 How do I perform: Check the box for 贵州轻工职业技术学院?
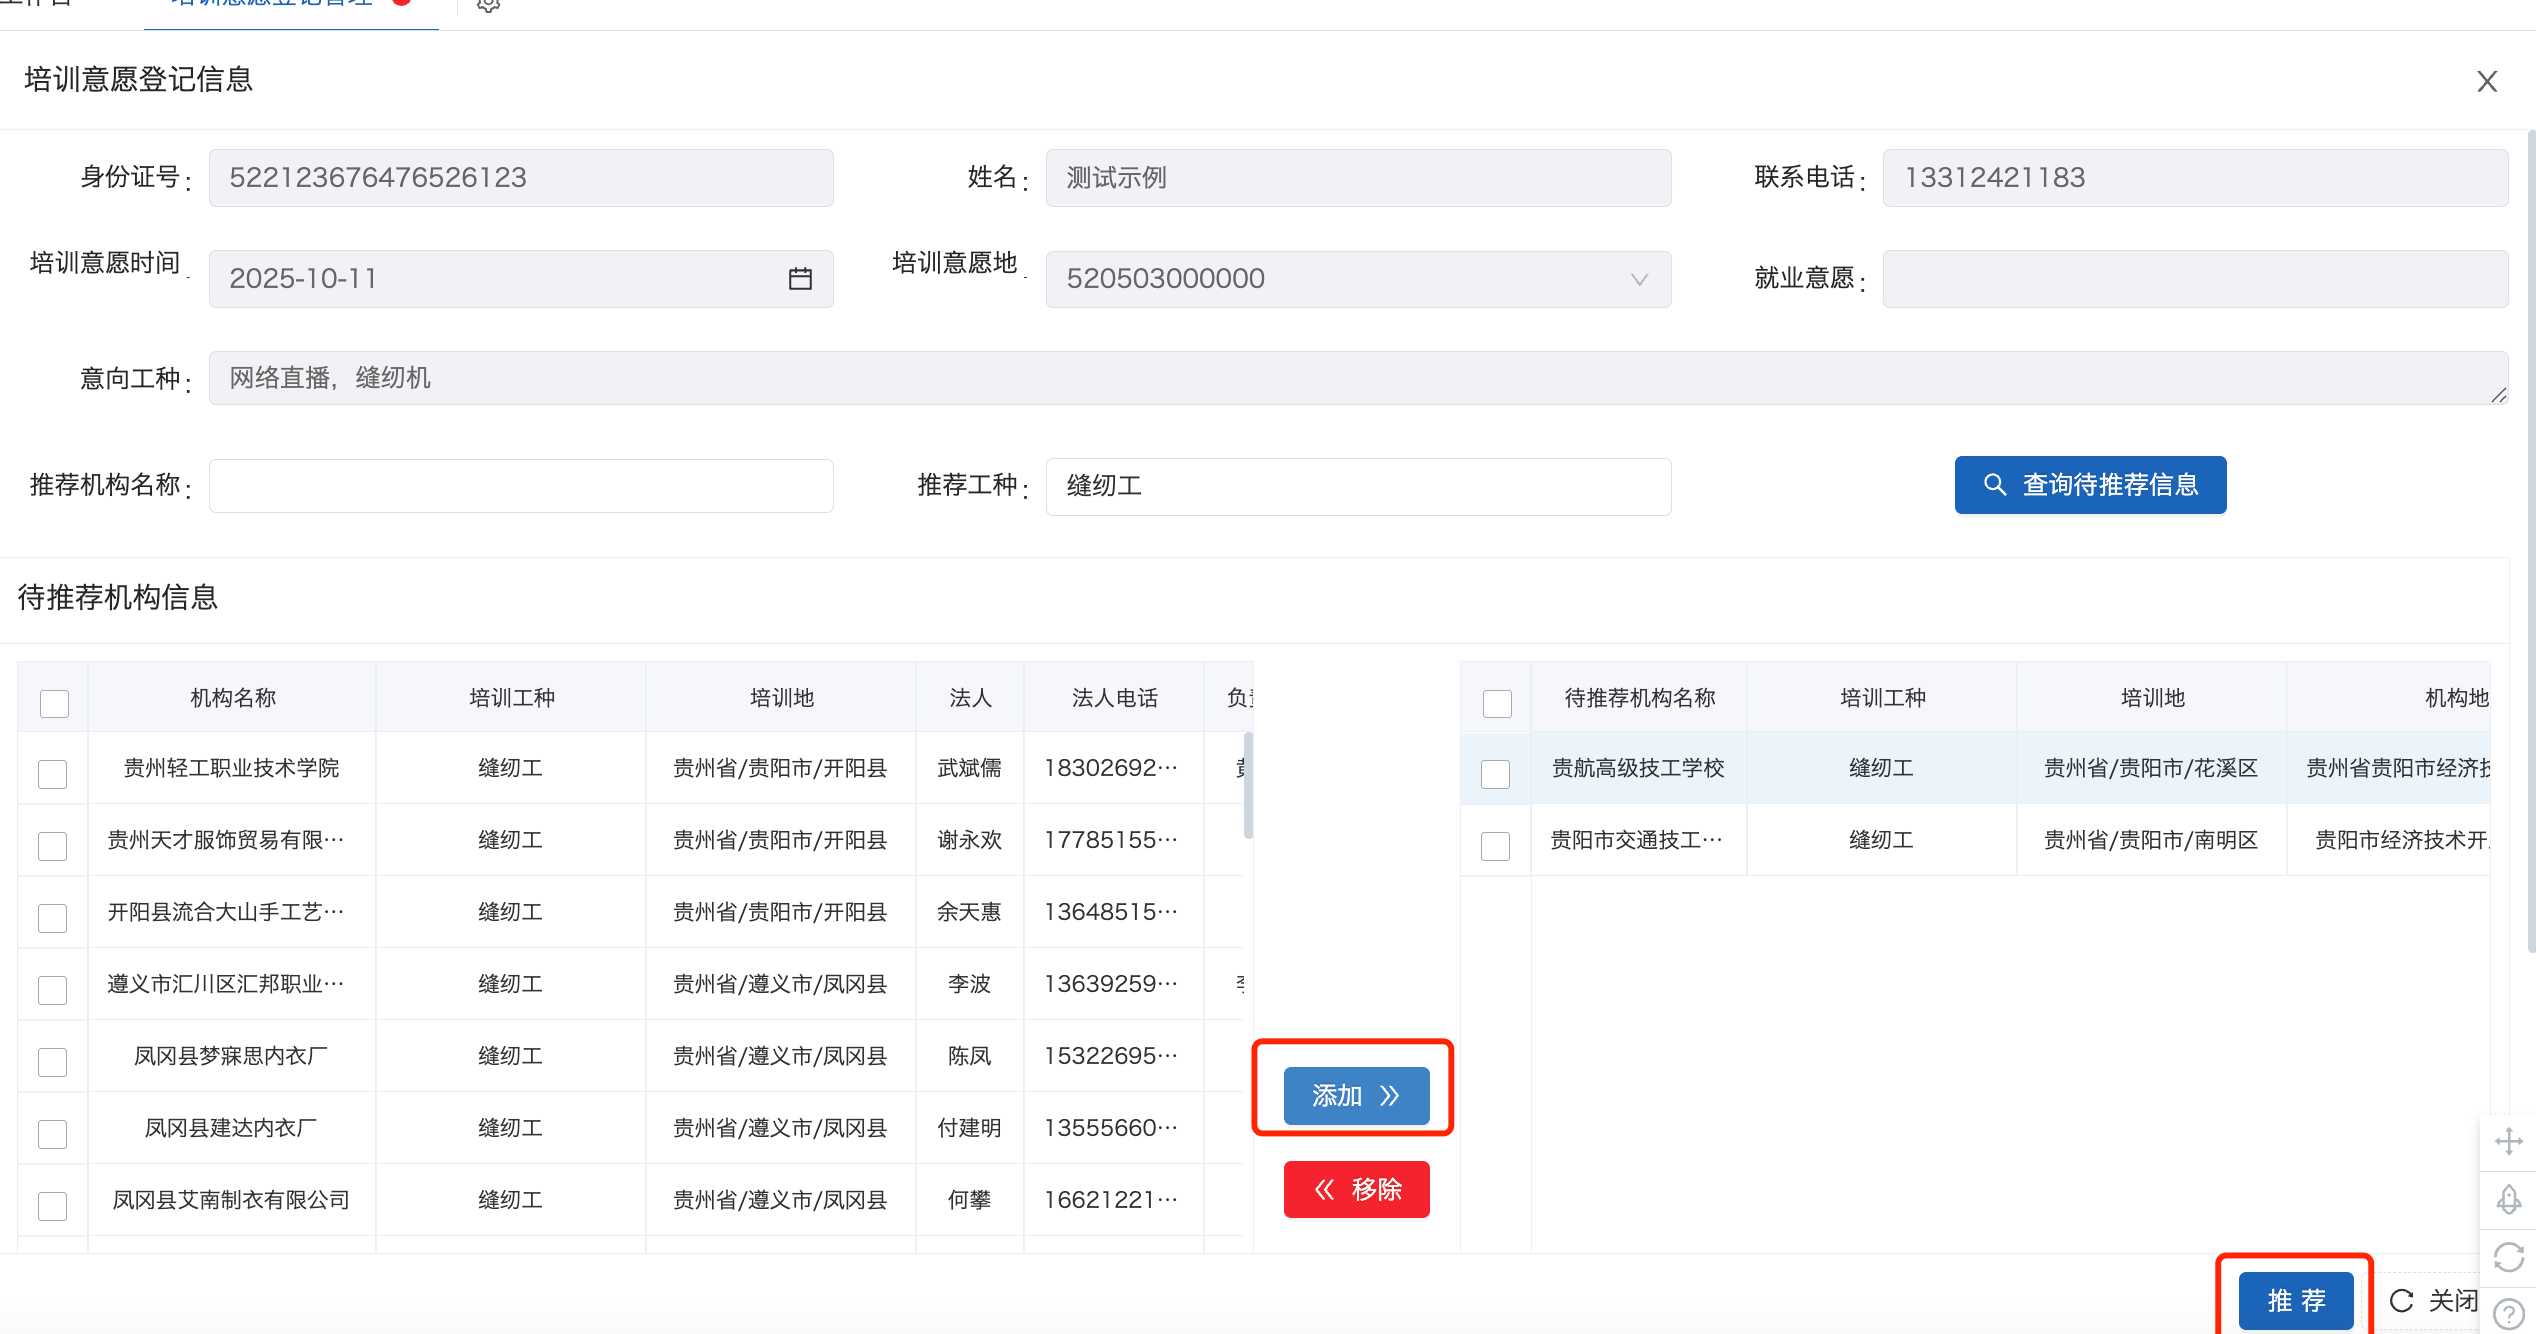point(53,773)
